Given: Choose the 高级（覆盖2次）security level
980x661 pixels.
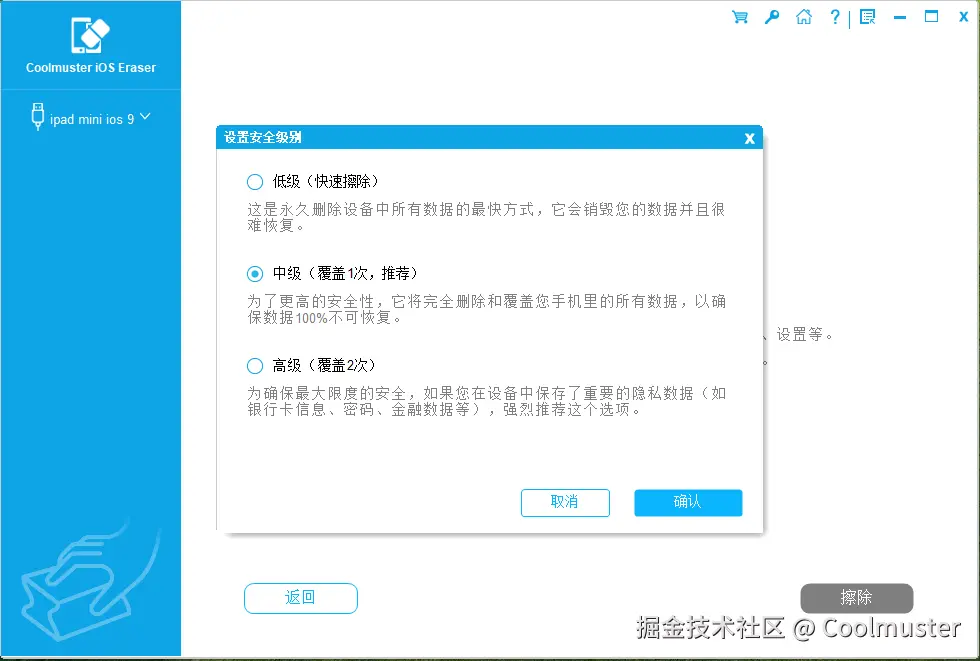Looking at the screenshot, I should (x=255, y=365).
